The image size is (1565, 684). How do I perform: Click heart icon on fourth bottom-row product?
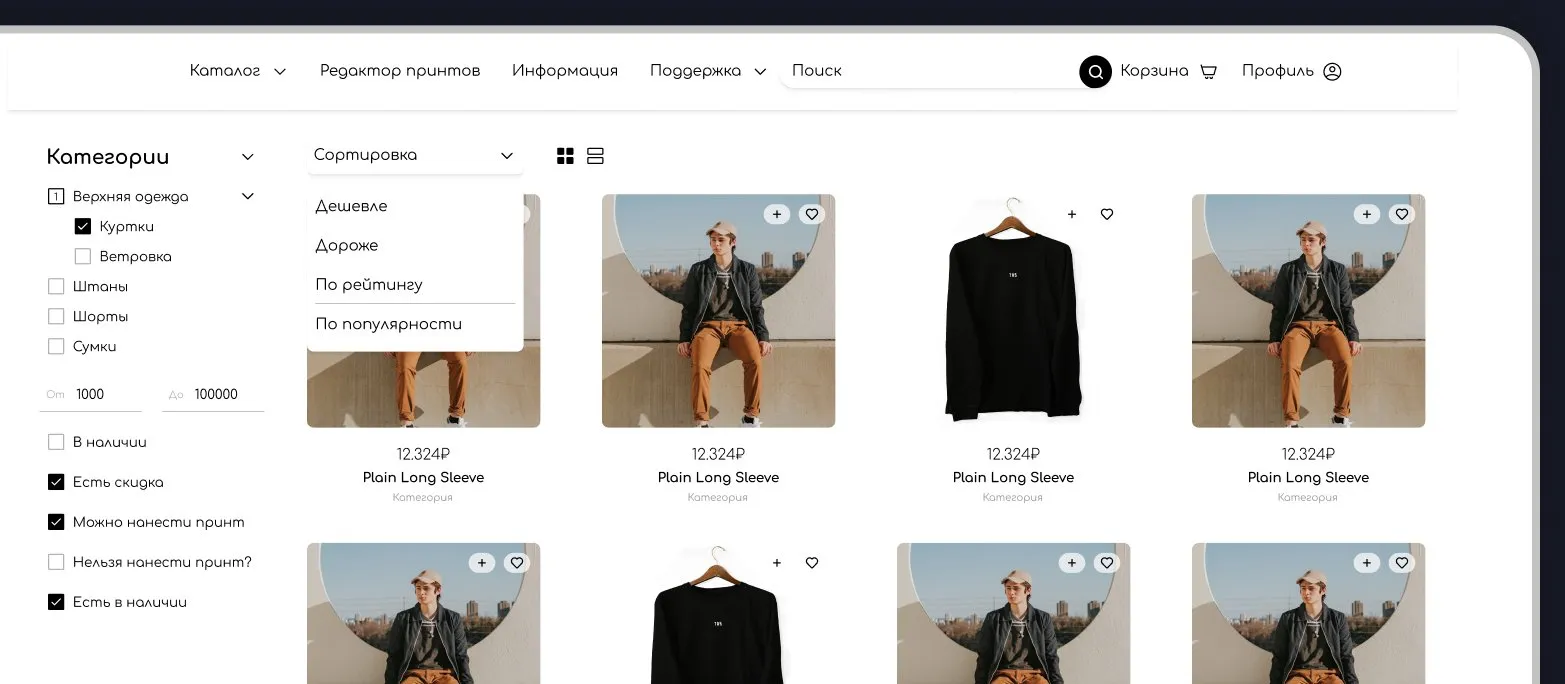[x=1402, y=563]
